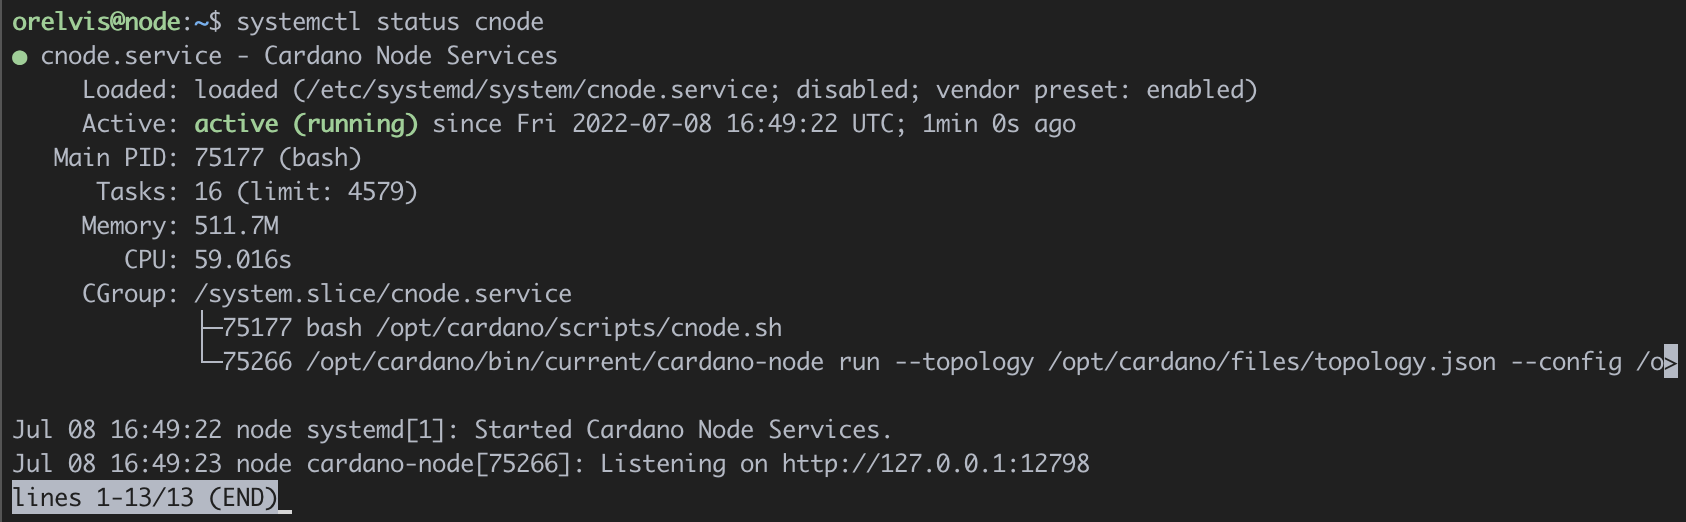This screenshot has height=522, width=1686.
Task: Click the CPU 59.016s value
Action: 243,260
